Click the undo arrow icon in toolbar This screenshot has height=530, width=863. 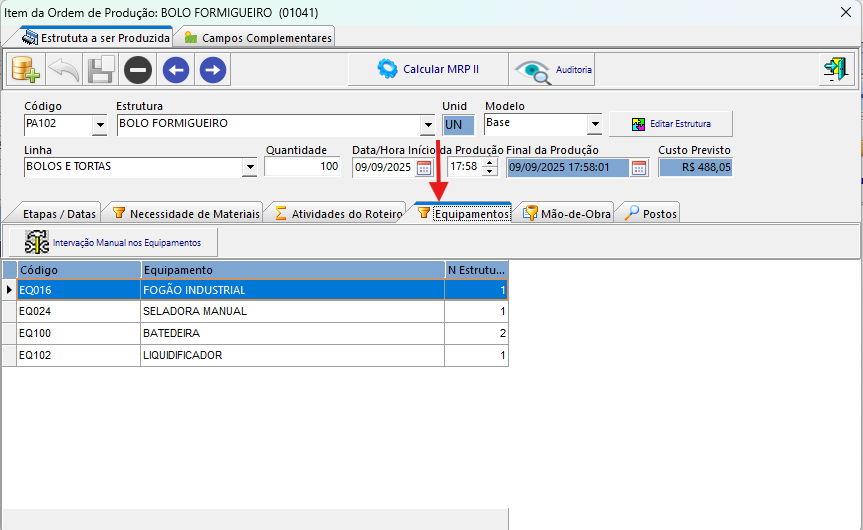[x=63, y=70]
